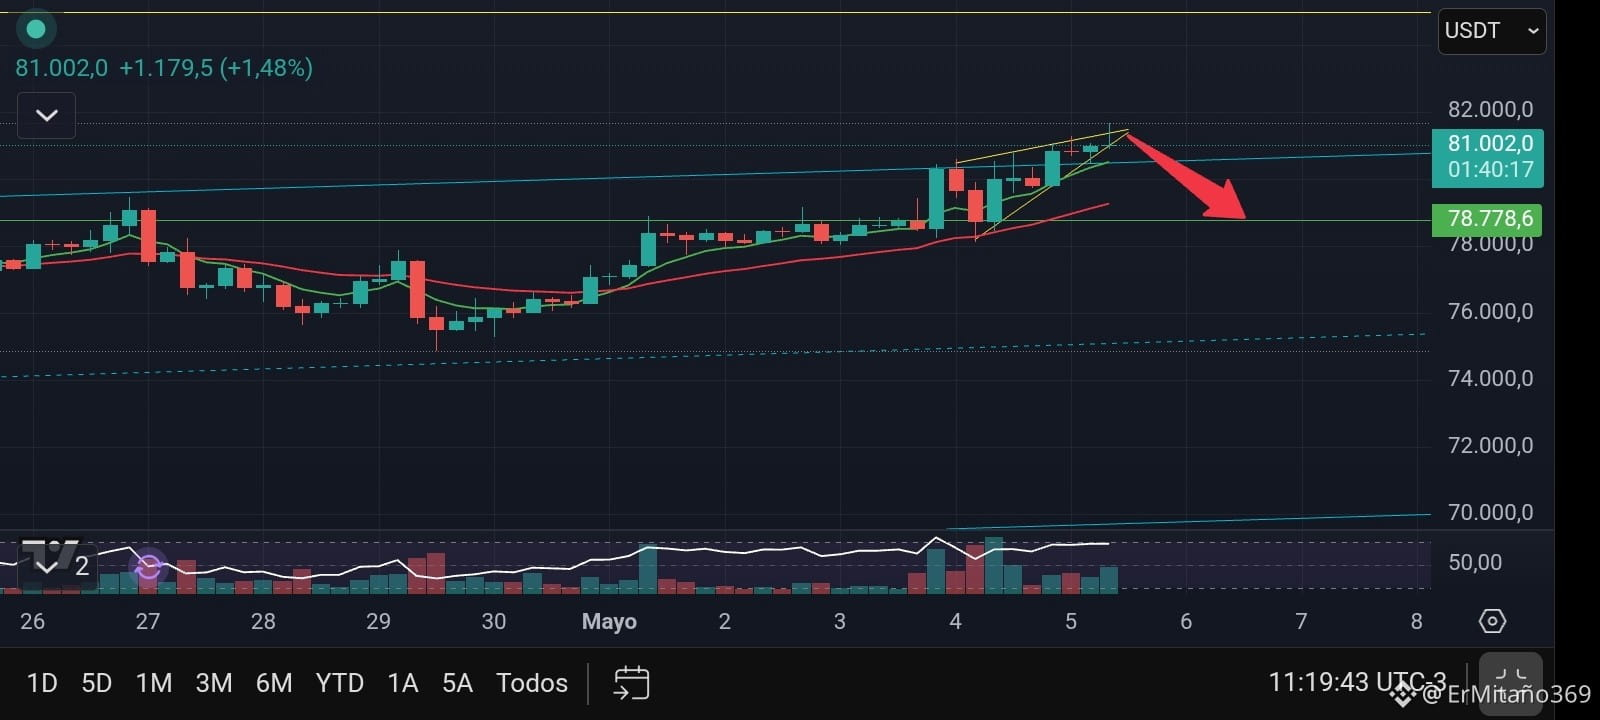Switch to the 3M range
Viewport: 1600px width, 720px height.
coord(214,683)
